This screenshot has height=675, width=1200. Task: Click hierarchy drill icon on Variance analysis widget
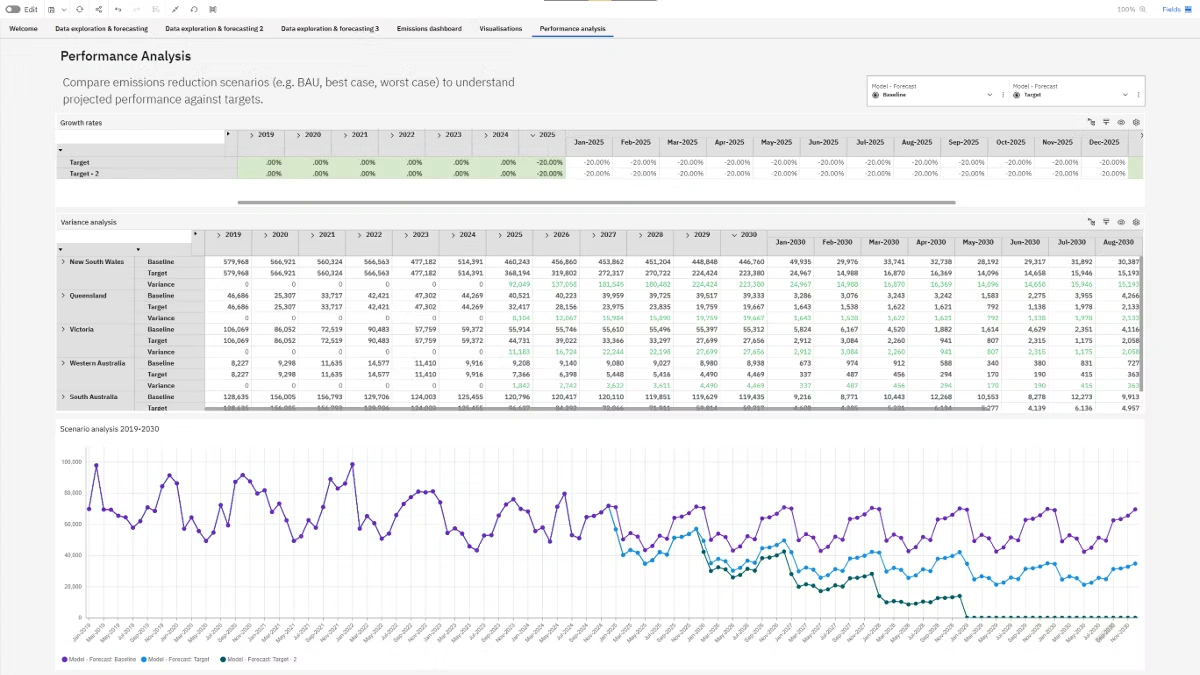tap(1091, 222)
